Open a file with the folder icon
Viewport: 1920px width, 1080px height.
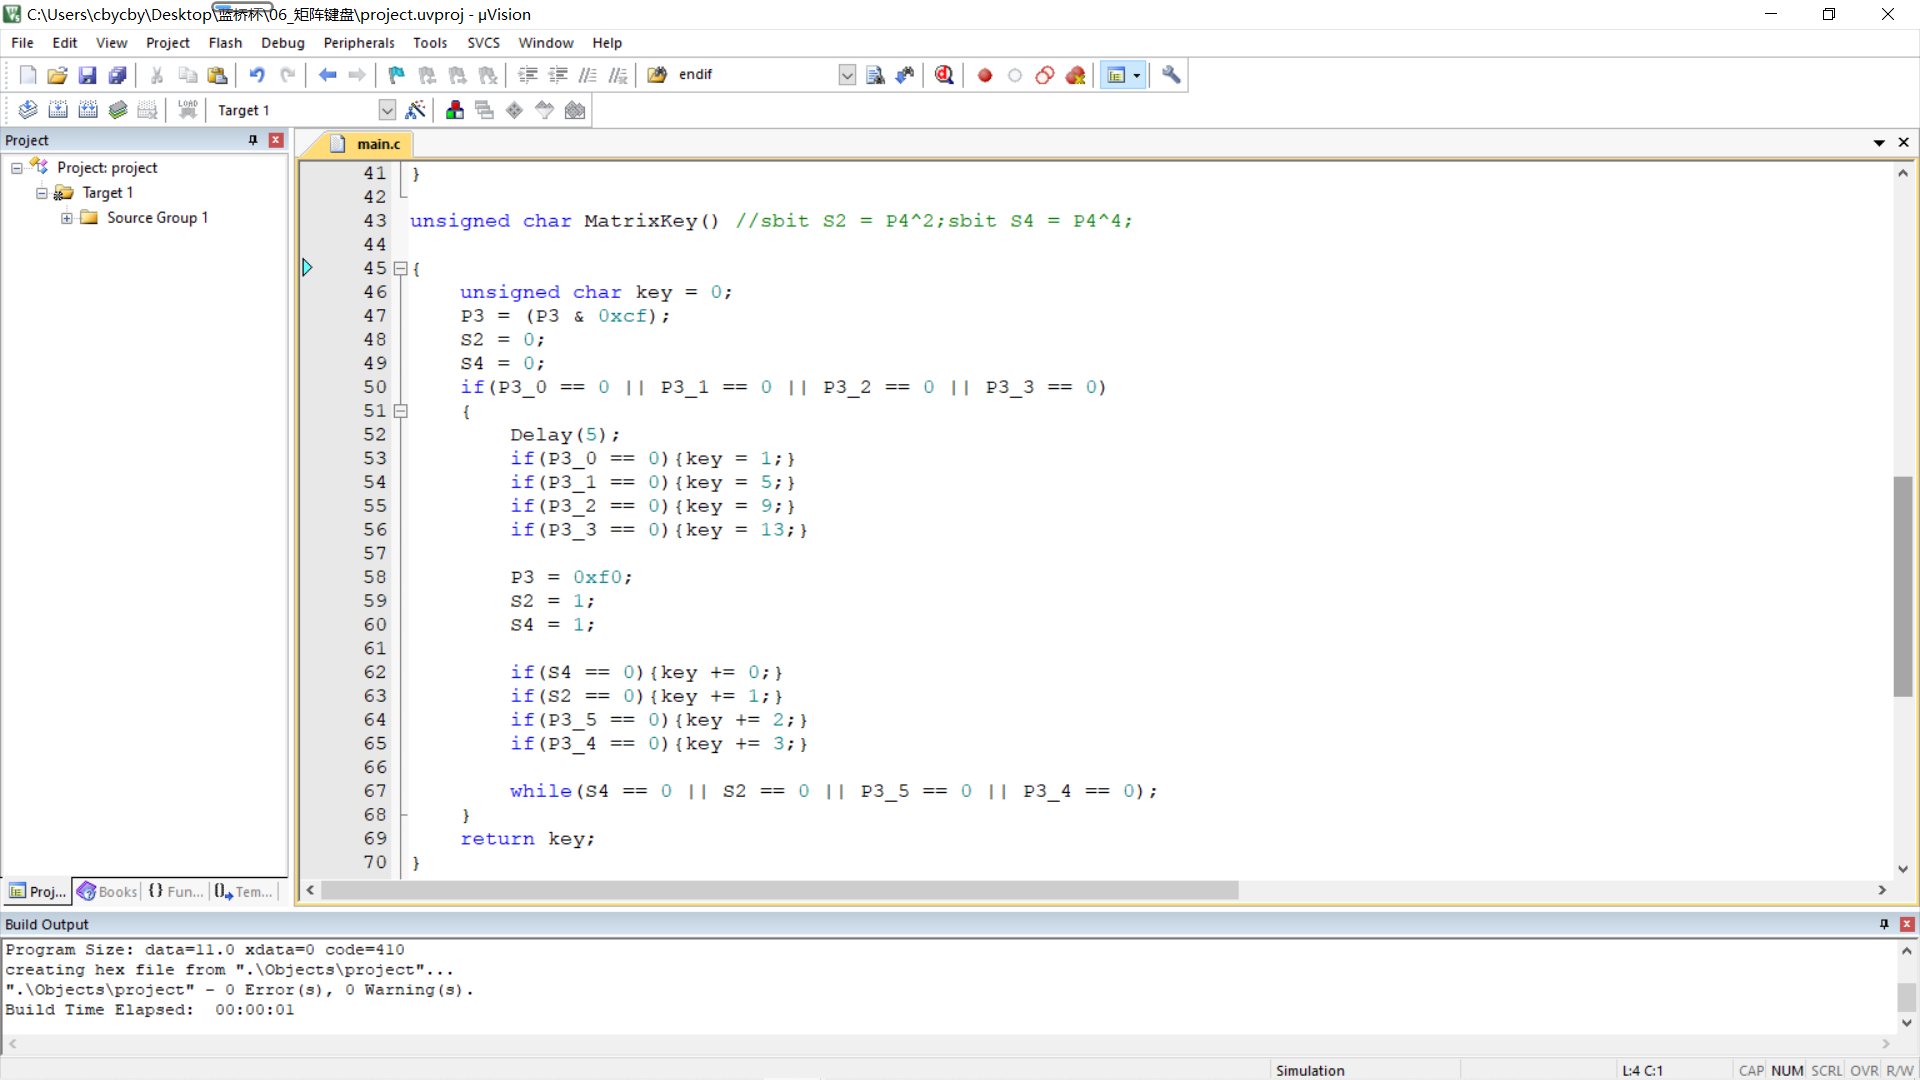pos(57,75)
